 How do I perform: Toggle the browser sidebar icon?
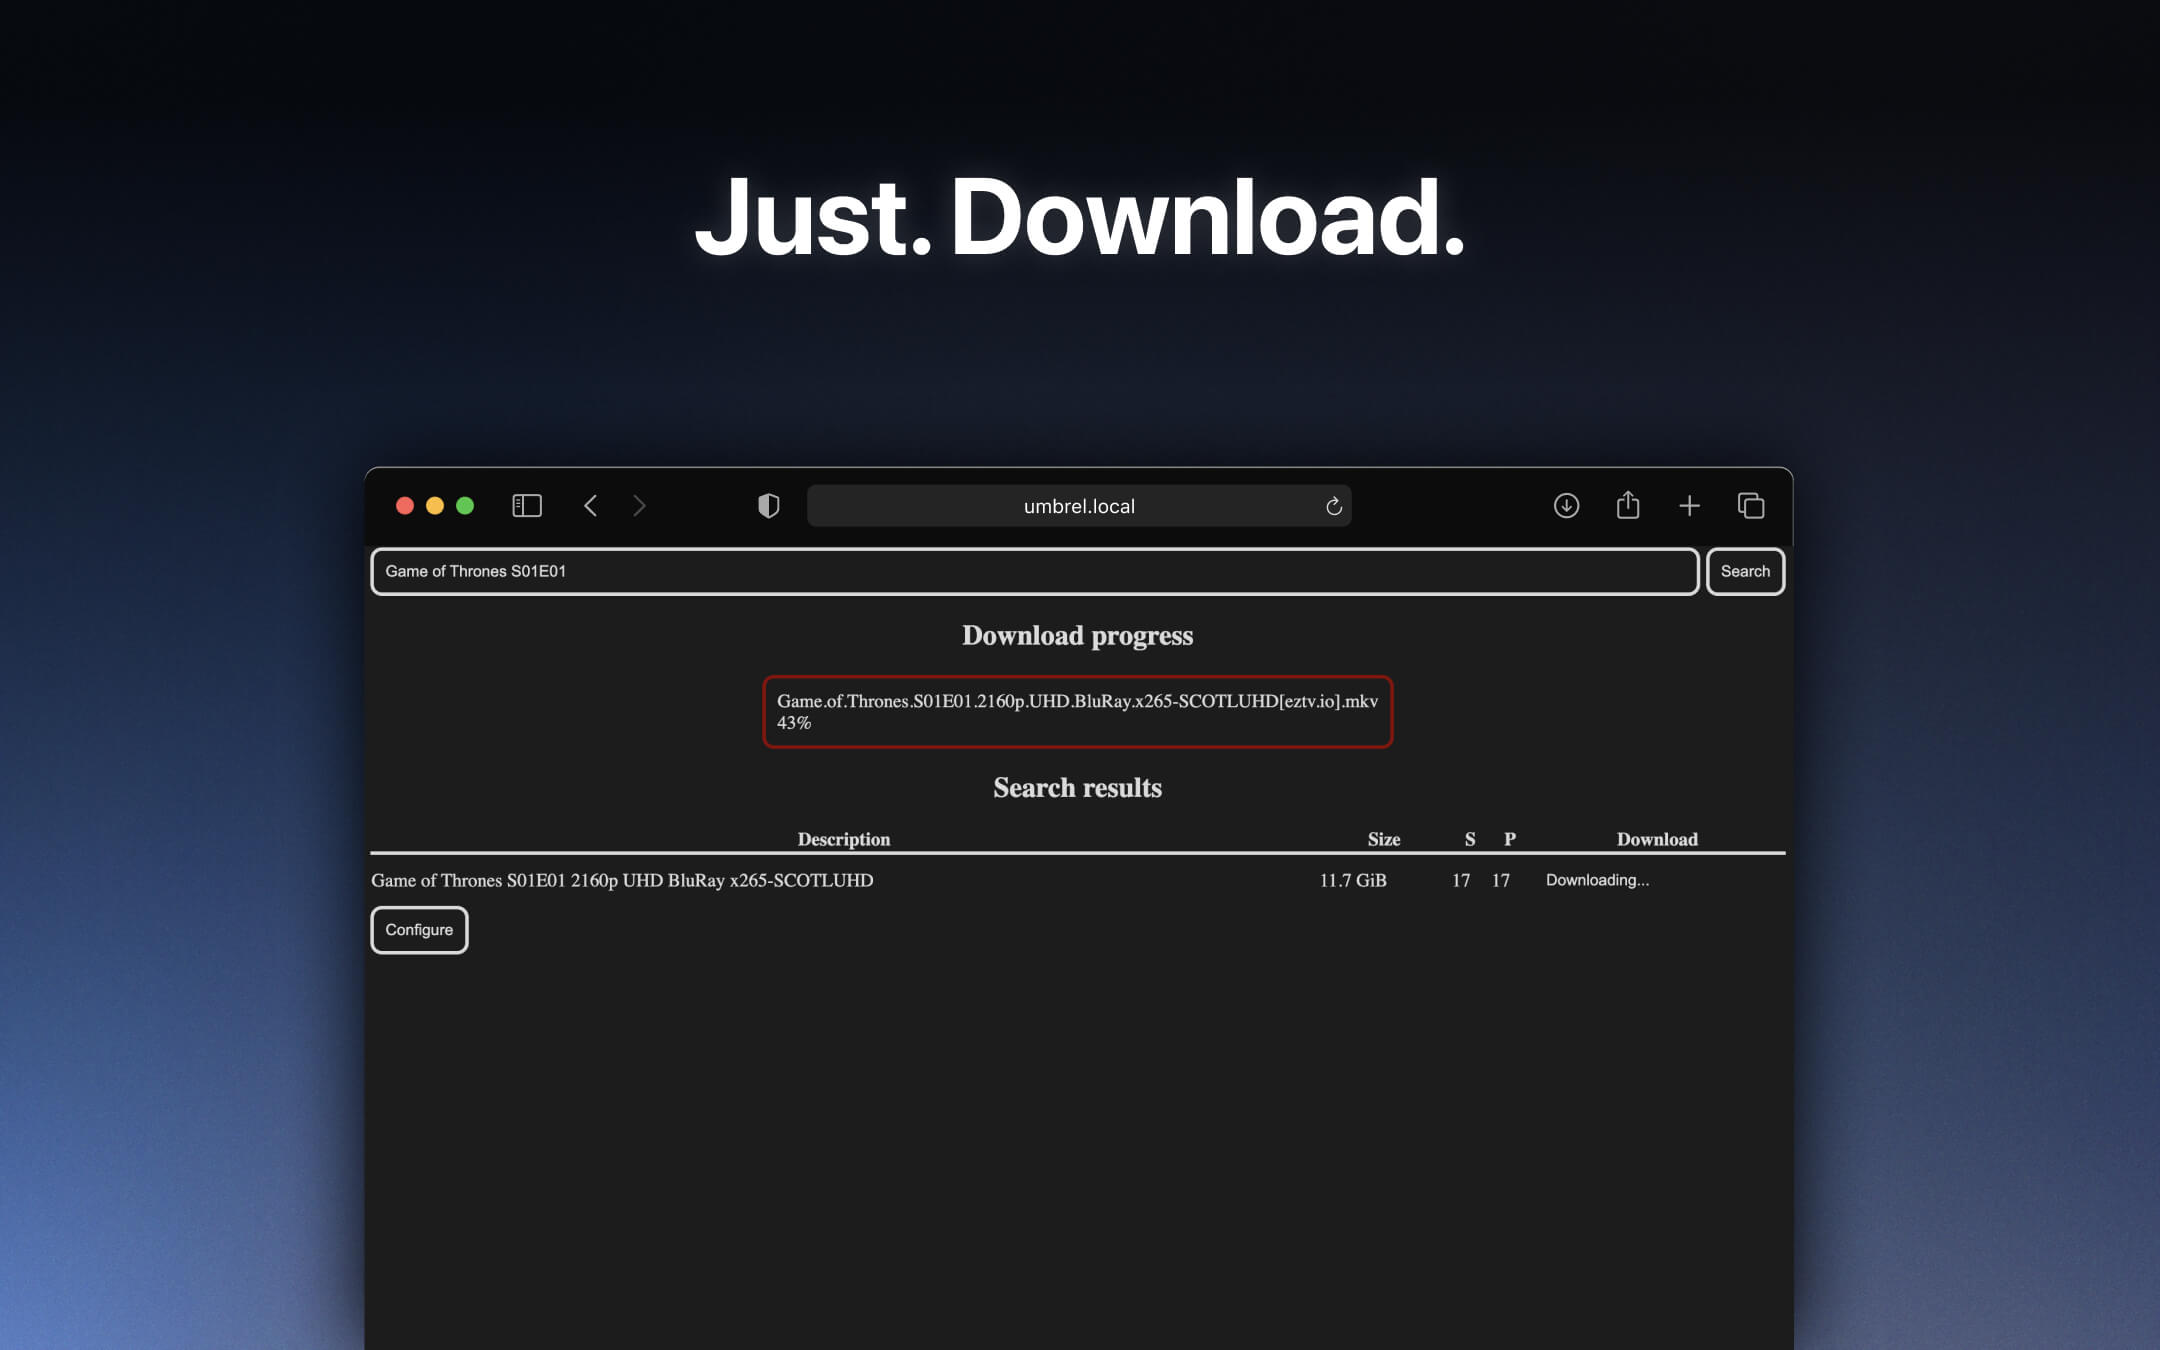(x=526, y=506)
